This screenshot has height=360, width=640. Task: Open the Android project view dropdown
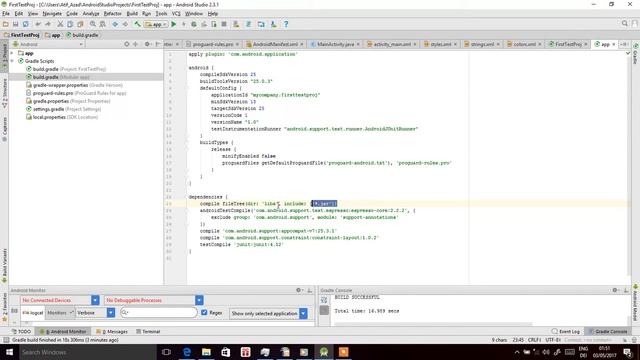48,44
